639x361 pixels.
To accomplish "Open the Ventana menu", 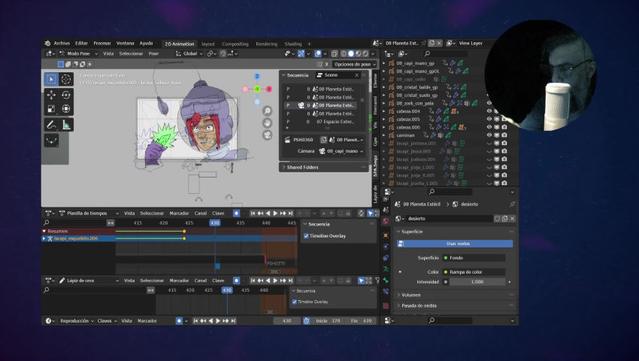I will tap(125, 43).
